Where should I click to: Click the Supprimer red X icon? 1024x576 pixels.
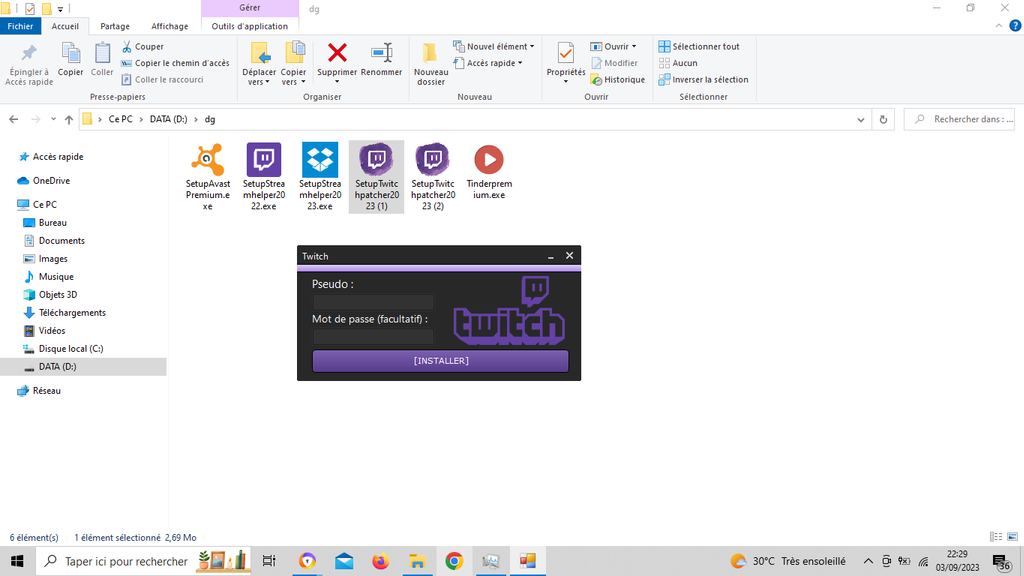point(337,52)
